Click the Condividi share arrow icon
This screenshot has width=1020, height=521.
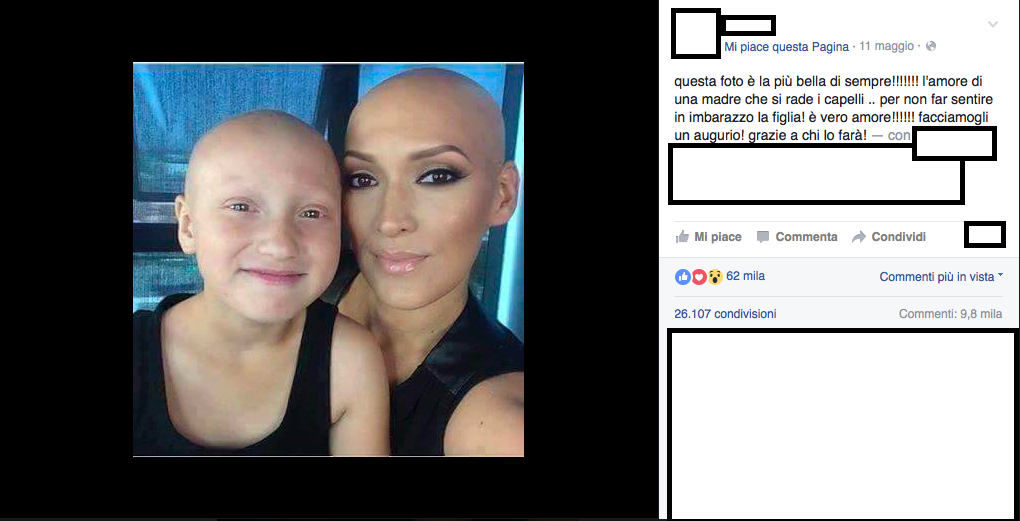(859, 237)
